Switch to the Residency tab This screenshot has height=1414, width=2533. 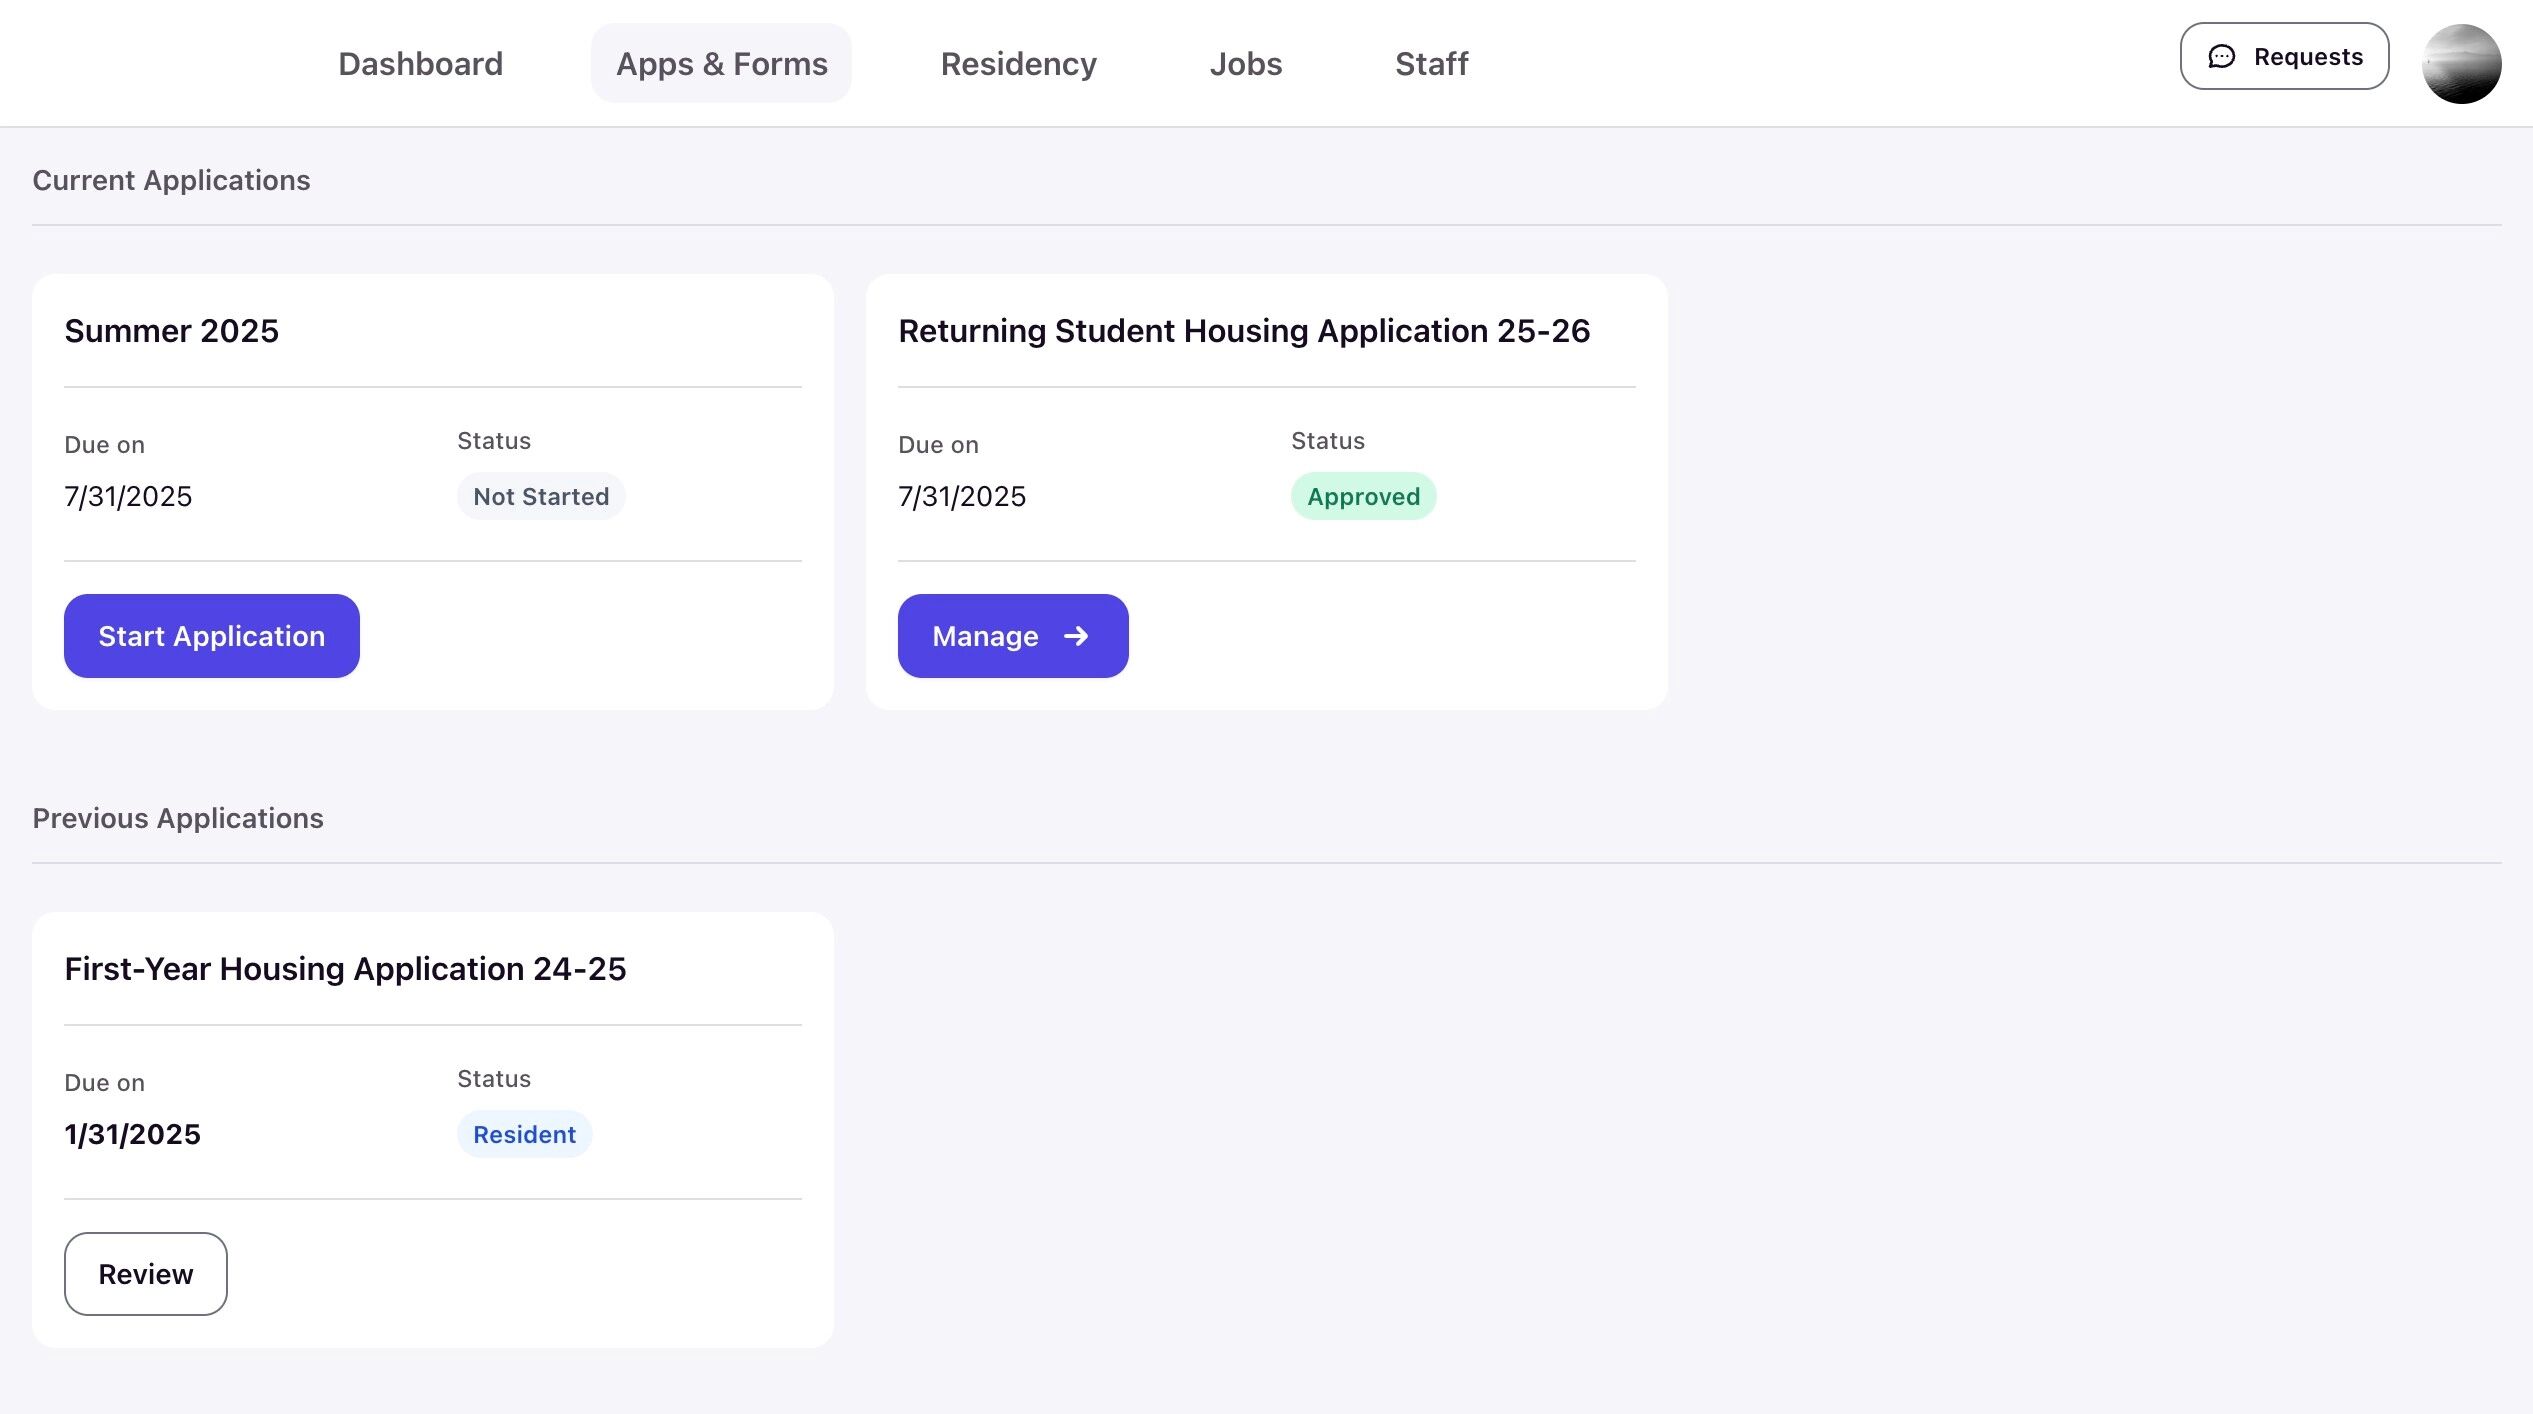(x=1018, y=64)
